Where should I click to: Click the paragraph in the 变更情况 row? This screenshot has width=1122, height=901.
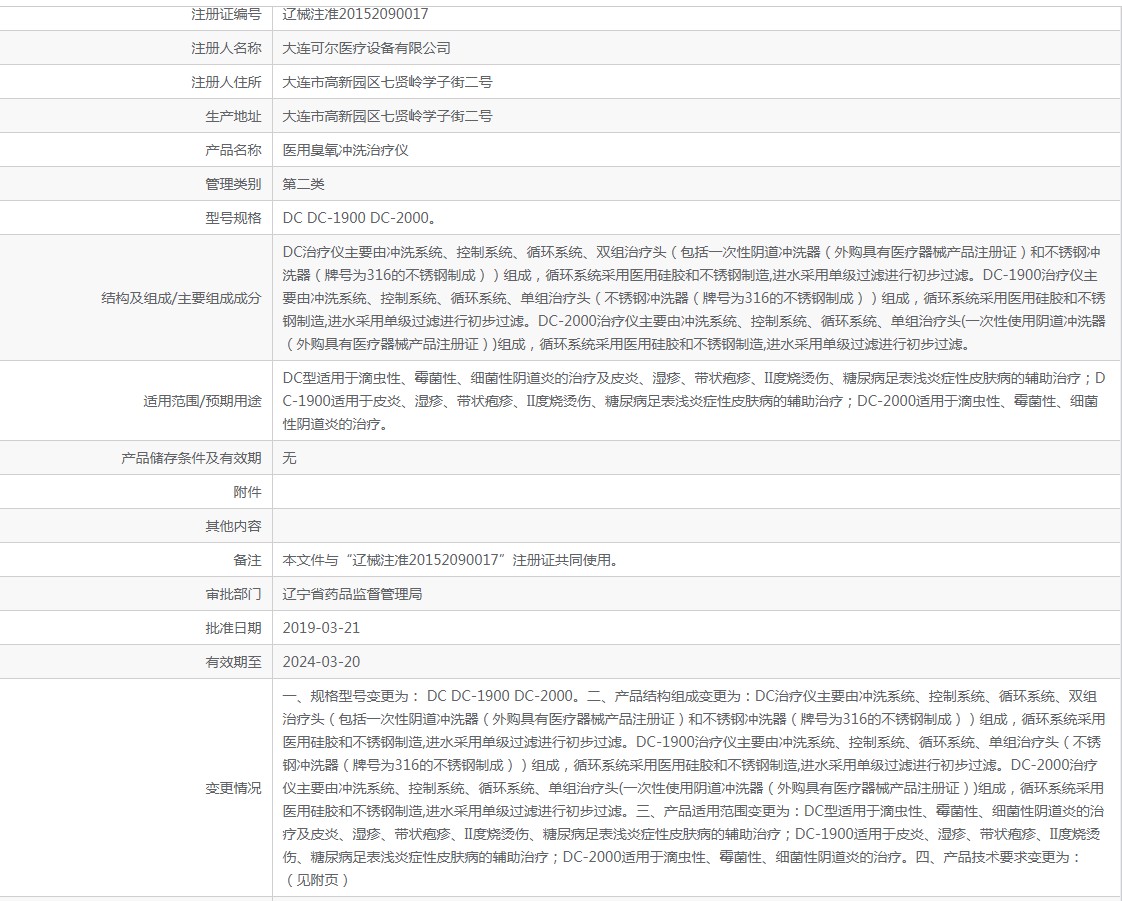pos(694,789)
